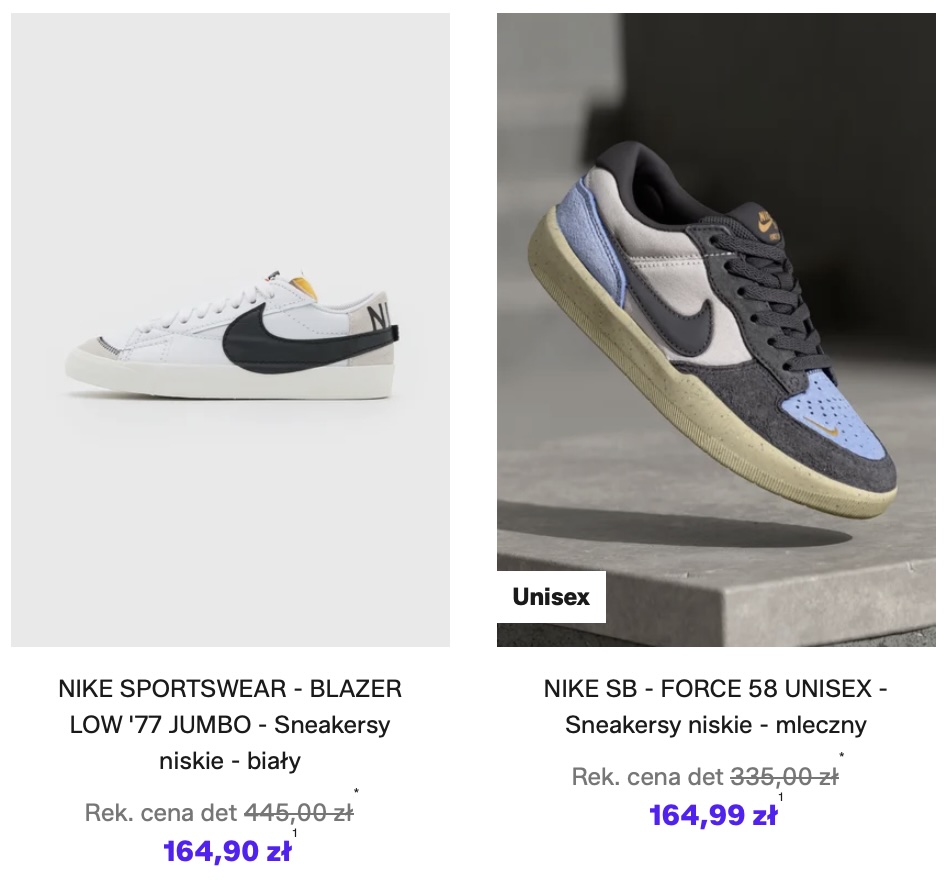
Task: Open the NIKE SB - FORCE 58 UNISEX title
Action: point(716,707)
